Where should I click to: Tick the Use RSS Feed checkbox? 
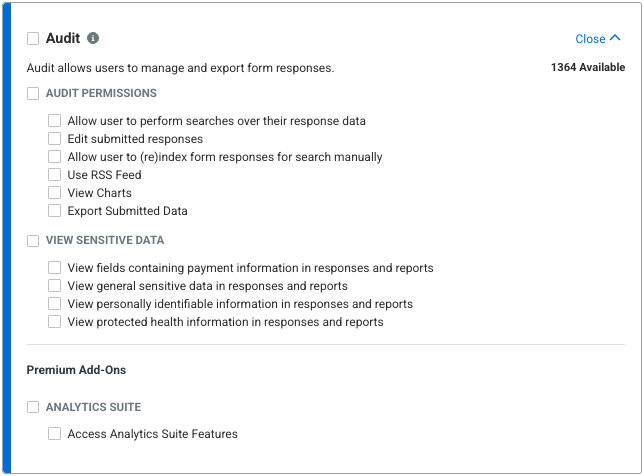55,175
